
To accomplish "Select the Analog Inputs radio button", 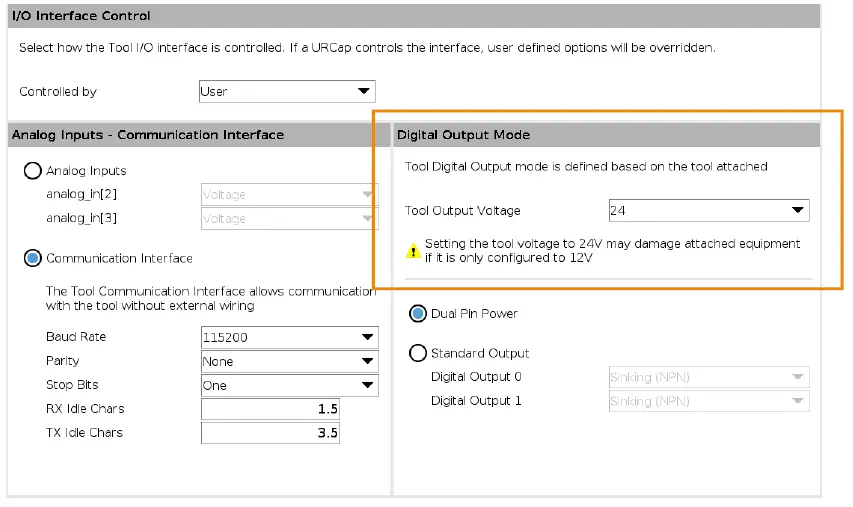I will coord(33,171).
